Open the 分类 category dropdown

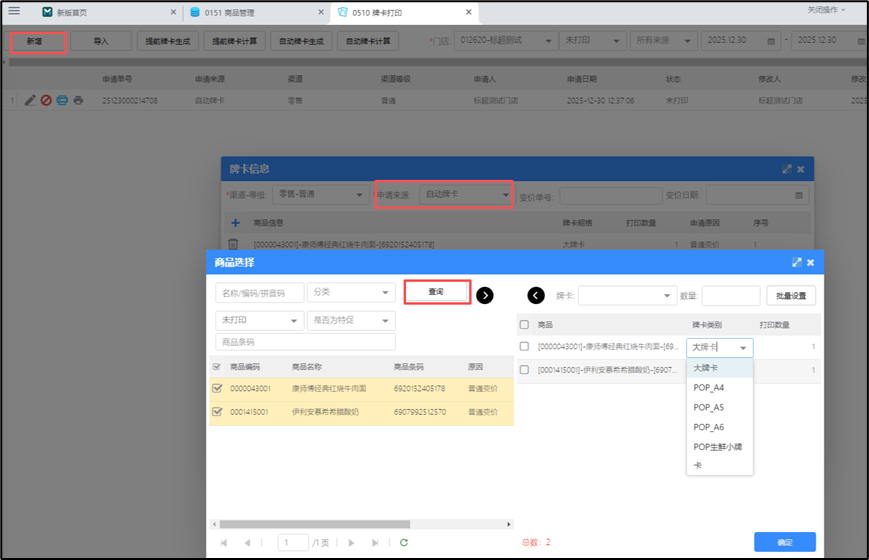[351, 292]
